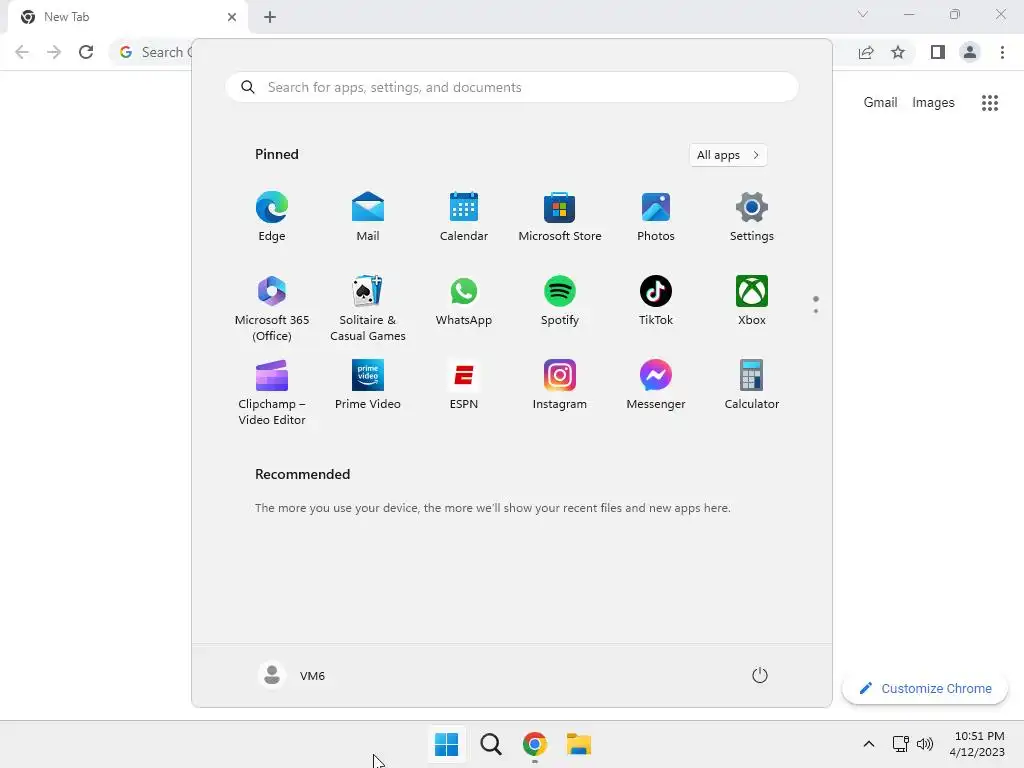Click the volume speaker tray icon
The height and width of the screenshot is (768, 1024).
pos(925,744)
